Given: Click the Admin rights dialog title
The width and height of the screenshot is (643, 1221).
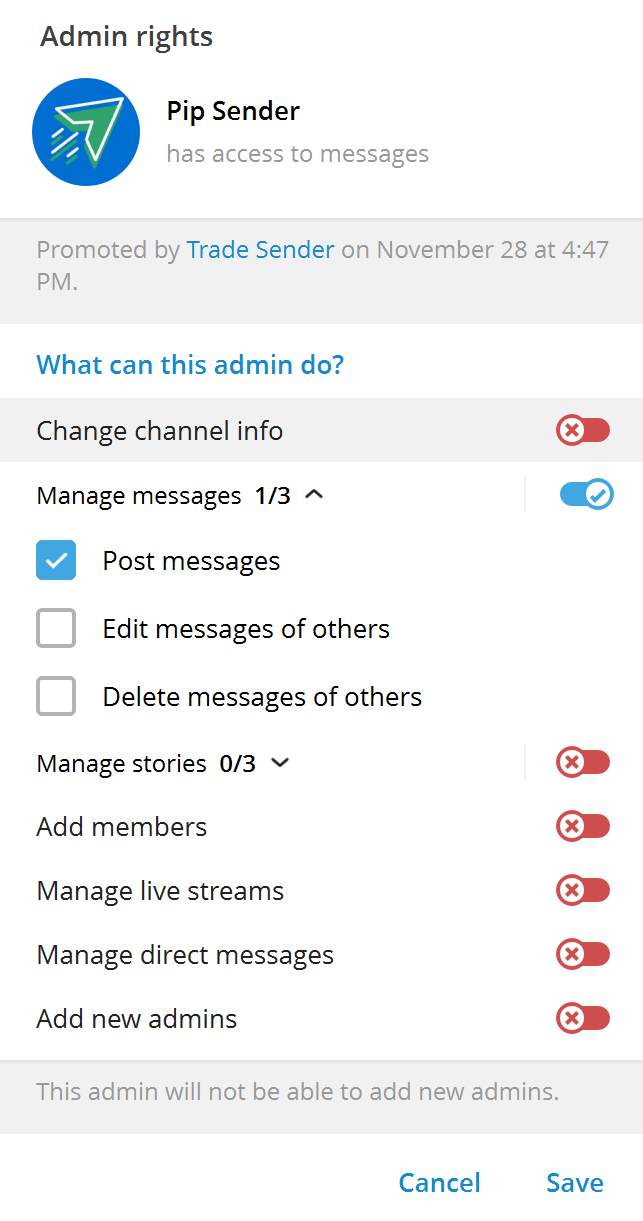Looking at the screenshot, I should (126, 36).
